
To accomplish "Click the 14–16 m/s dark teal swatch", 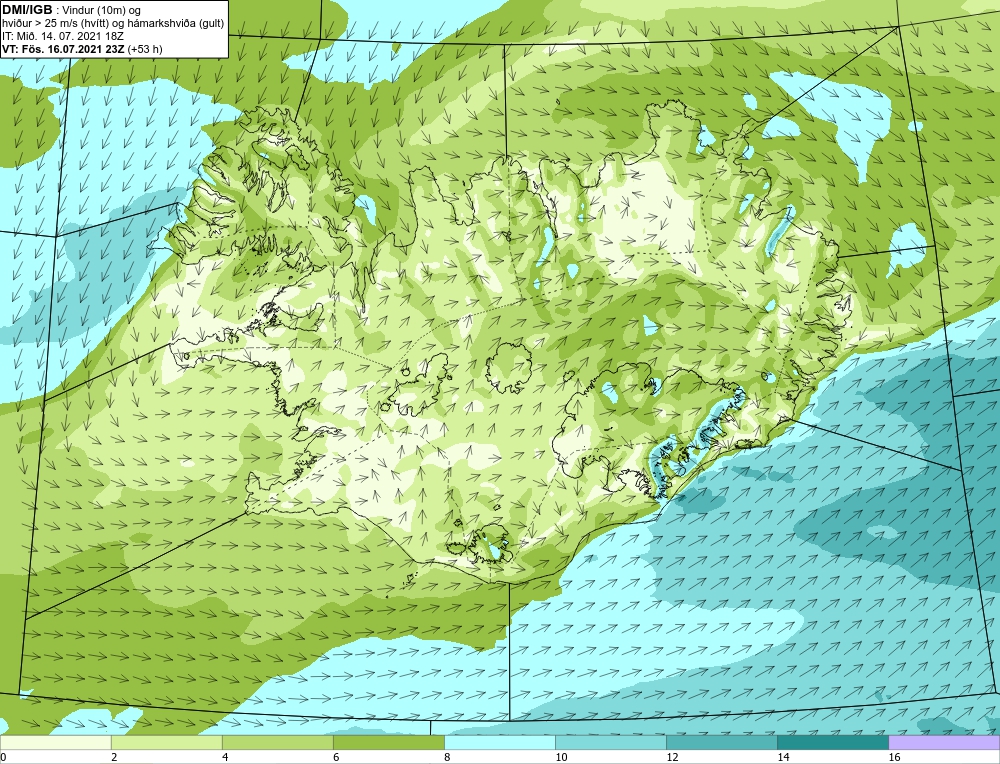I will click(x=832, y=742).
